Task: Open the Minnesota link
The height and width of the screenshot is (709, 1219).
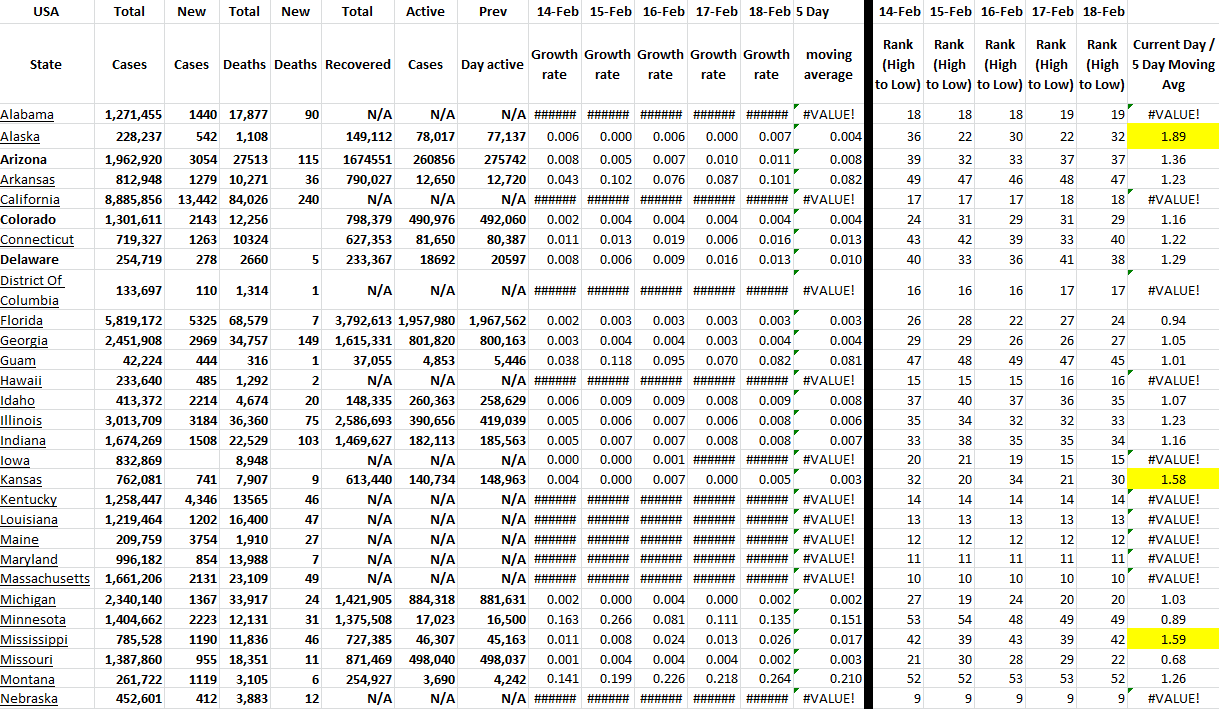Action: [x=31, y=620]
